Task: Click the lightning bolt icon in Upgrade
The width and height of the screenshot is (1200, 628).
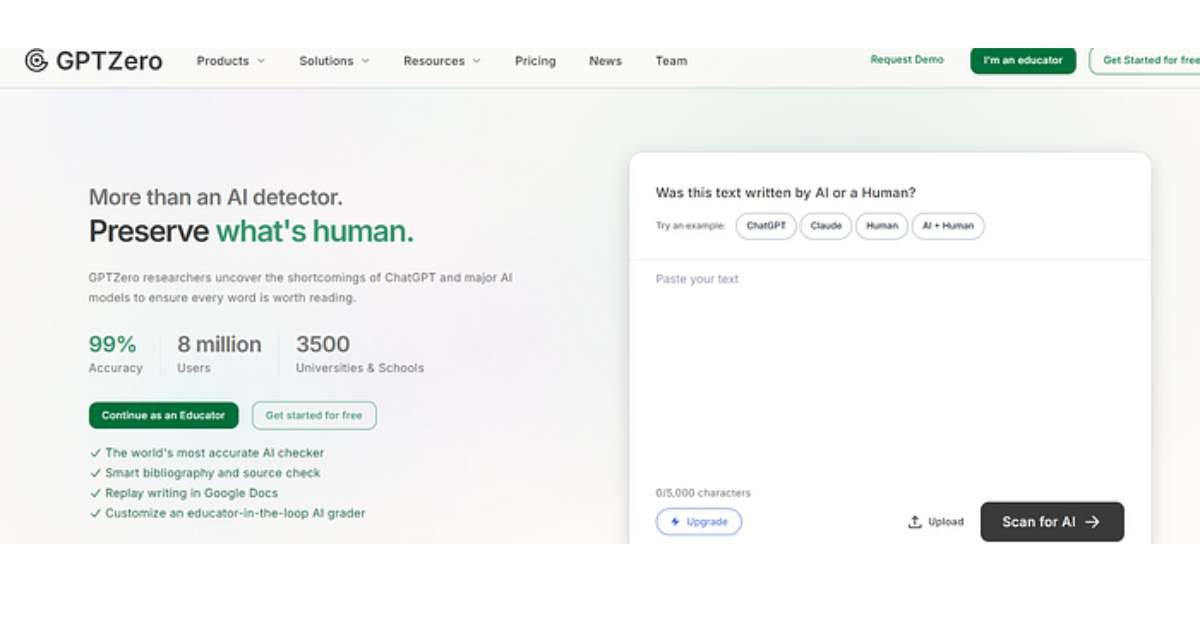Action: (x=675, y=522)
